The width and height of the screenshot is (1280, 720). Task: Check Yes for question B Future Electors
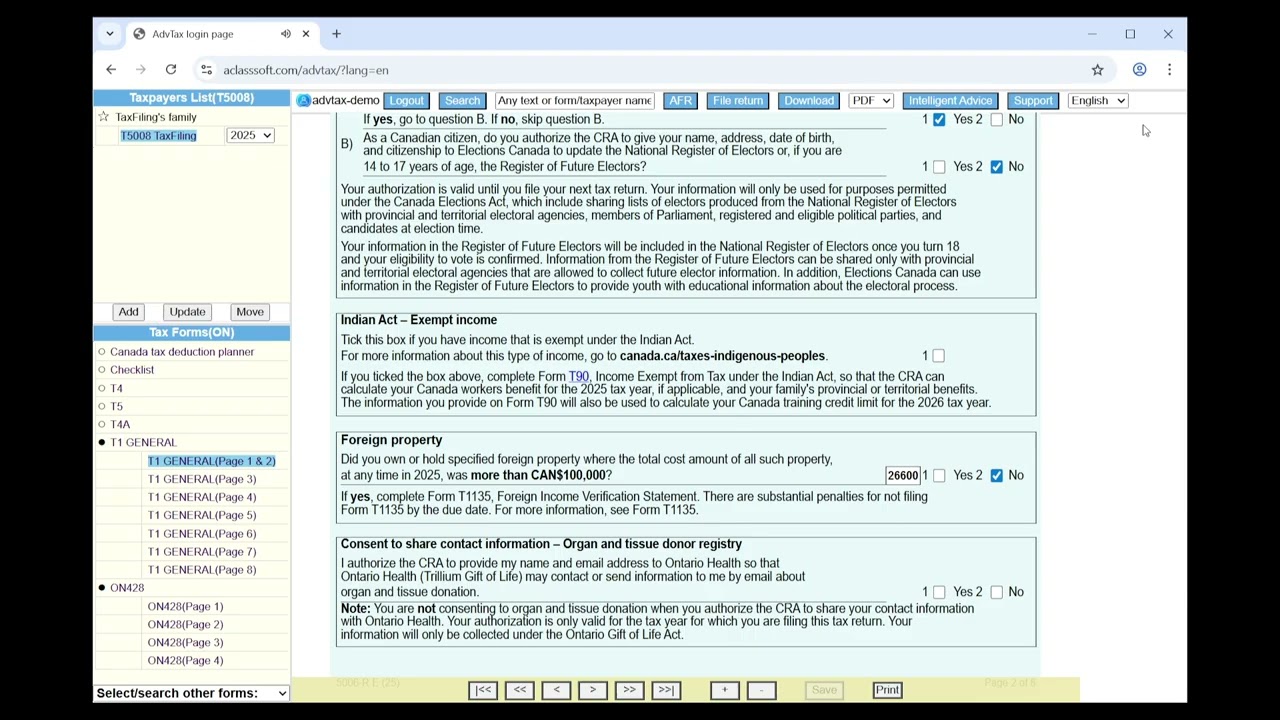(939, 167)
